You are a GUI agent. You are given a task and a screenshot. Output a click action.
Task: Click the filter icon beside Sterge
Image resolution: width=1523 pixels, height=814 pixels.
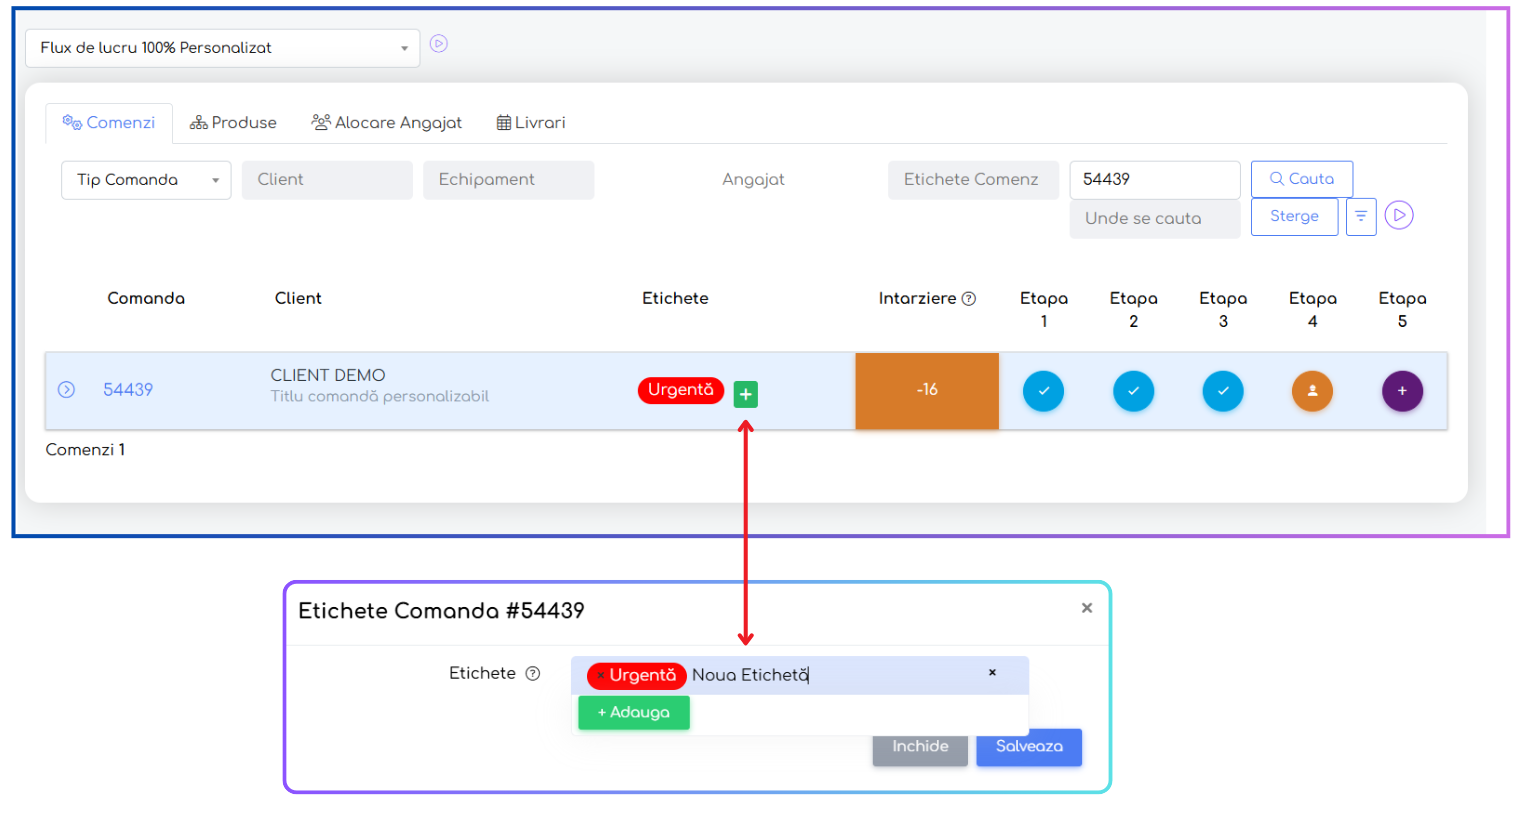1361,216
